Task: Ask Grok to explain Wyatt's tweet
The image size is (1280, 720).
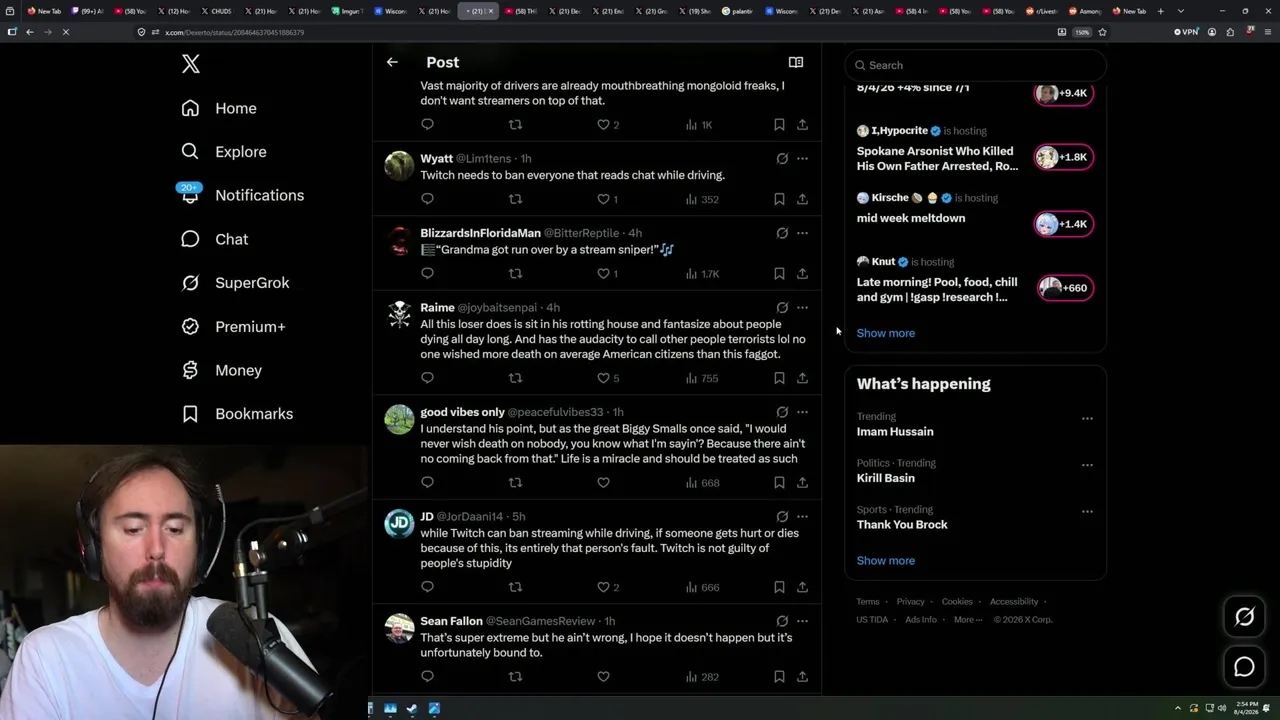Action: tap(782, 158)
